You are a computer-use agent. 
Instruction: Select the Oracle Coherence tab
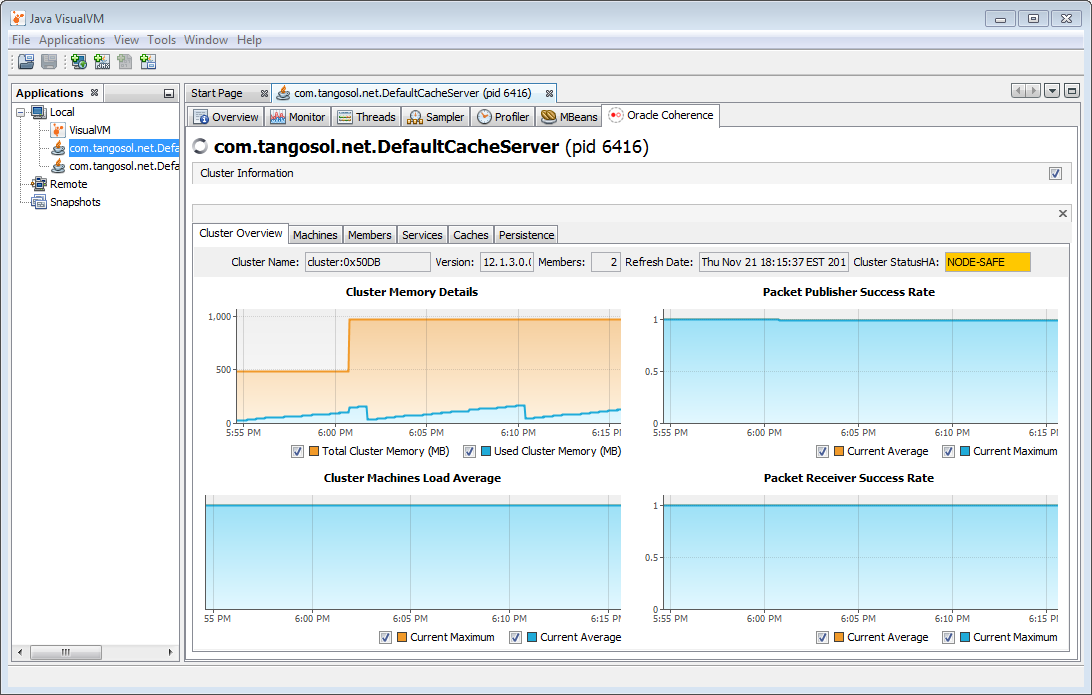pos(661,116)
